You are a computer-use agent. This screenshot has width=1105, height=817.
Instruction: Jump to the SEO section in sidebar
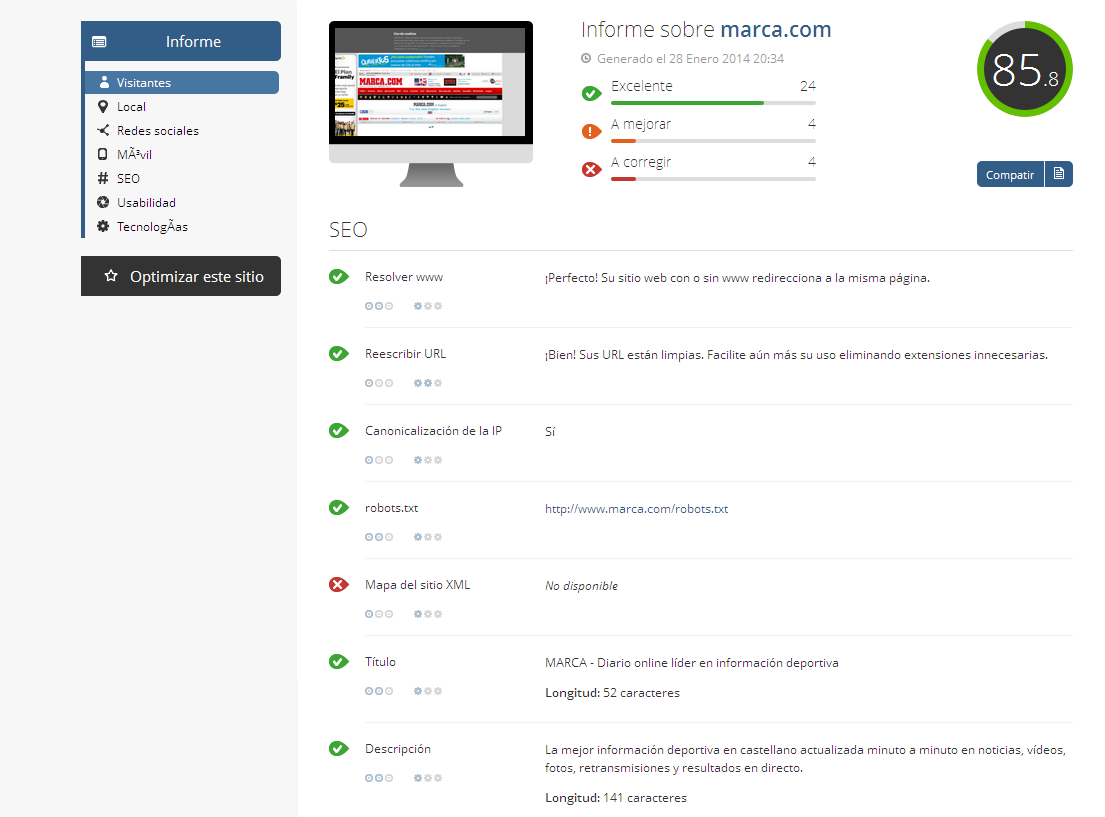128,179
